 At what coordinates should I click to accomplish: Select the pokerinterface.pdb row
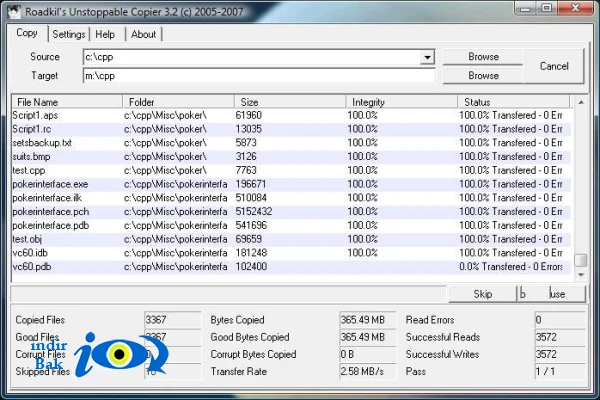(291, 225)
